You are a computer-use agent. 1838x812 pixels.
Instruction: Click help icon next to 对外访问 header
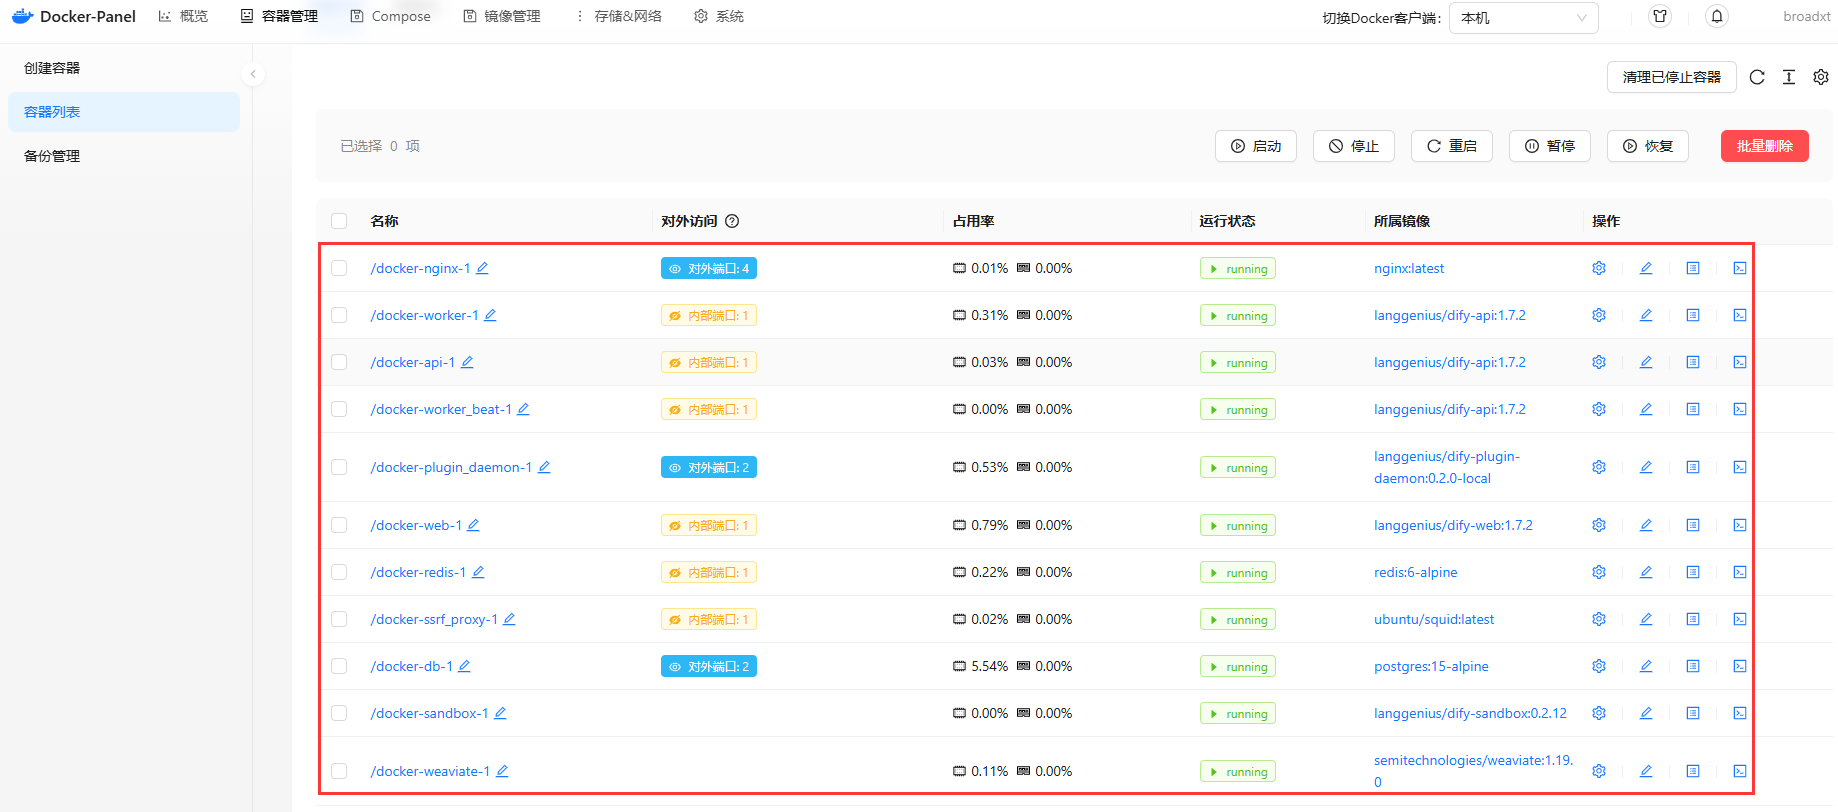(x=732, y=221)
